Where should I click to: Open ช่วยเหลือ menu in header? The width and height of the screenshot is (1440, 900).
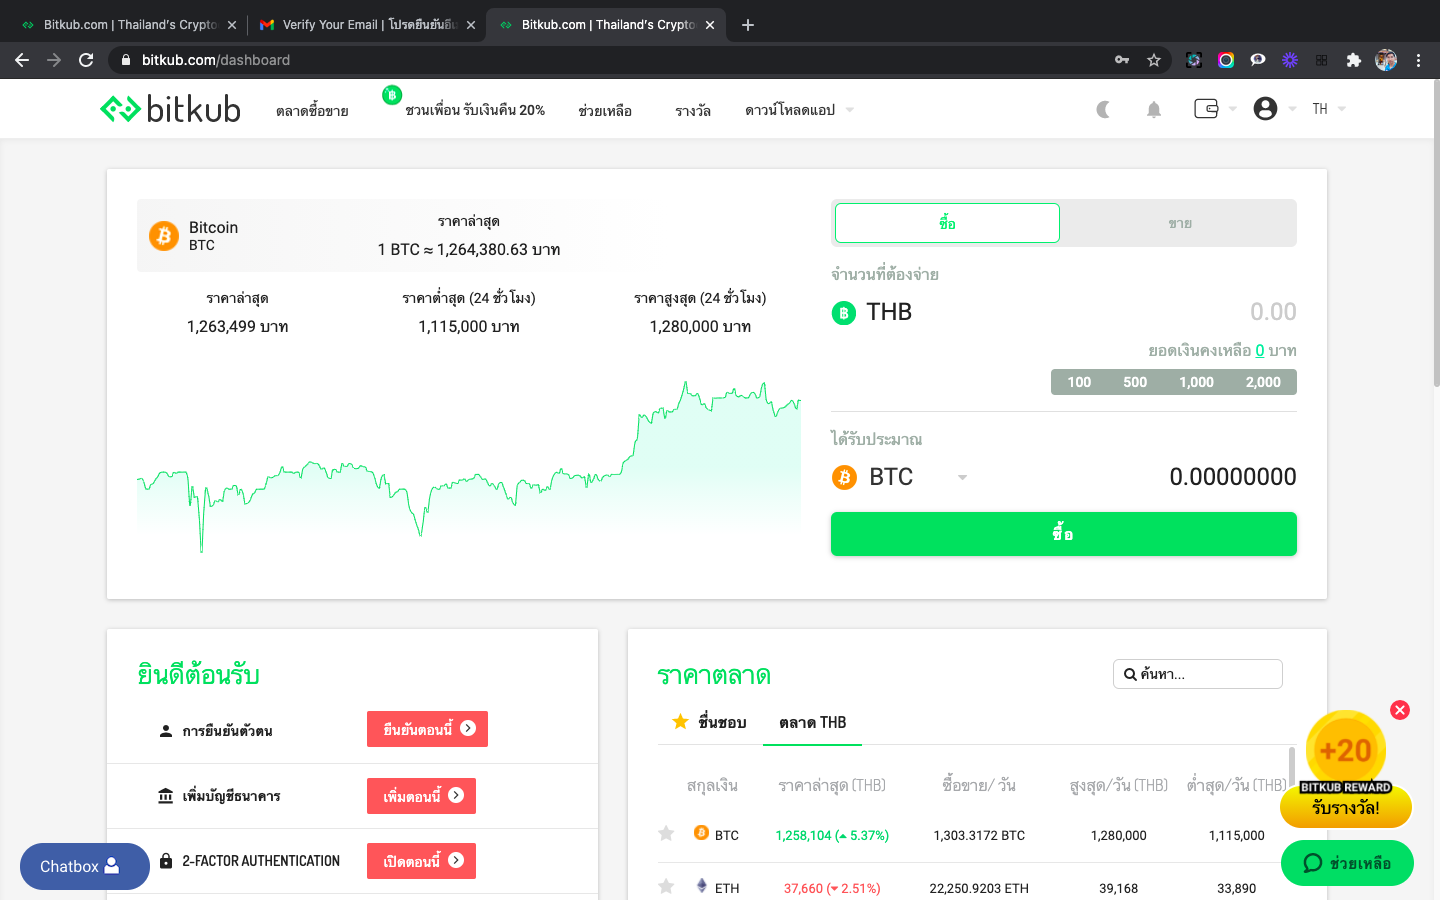tap(605, 111)
